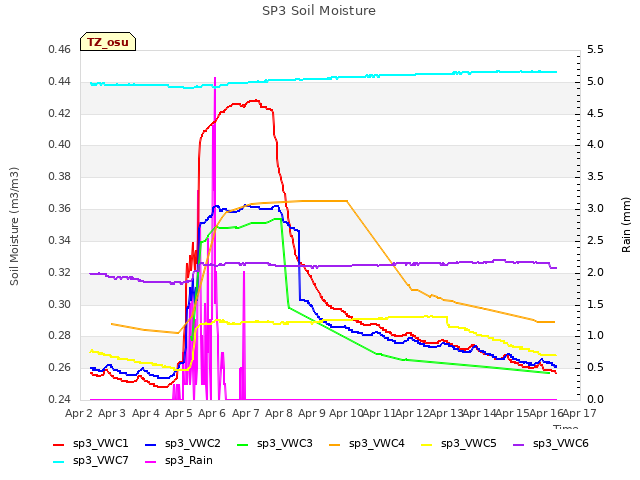Click the 0.24 soil moisture tick value
Image resolution: width=640 pixels, height=480 pixels.
[x=60, y=399]
